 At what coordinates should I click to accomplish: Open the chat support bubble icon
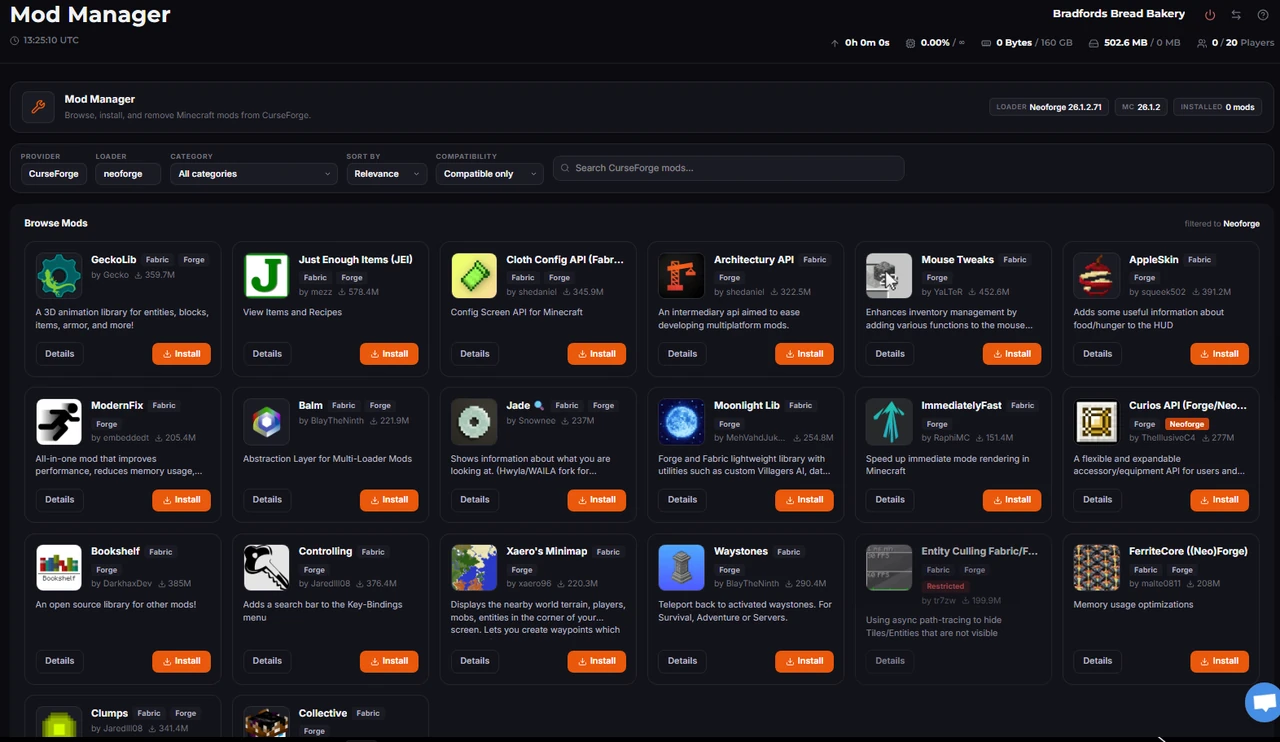[1264, 702]
